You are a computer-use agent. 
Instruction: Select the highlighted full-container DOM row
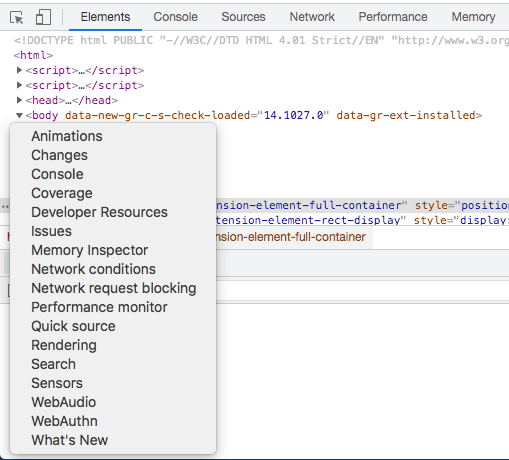pos(362,205)
